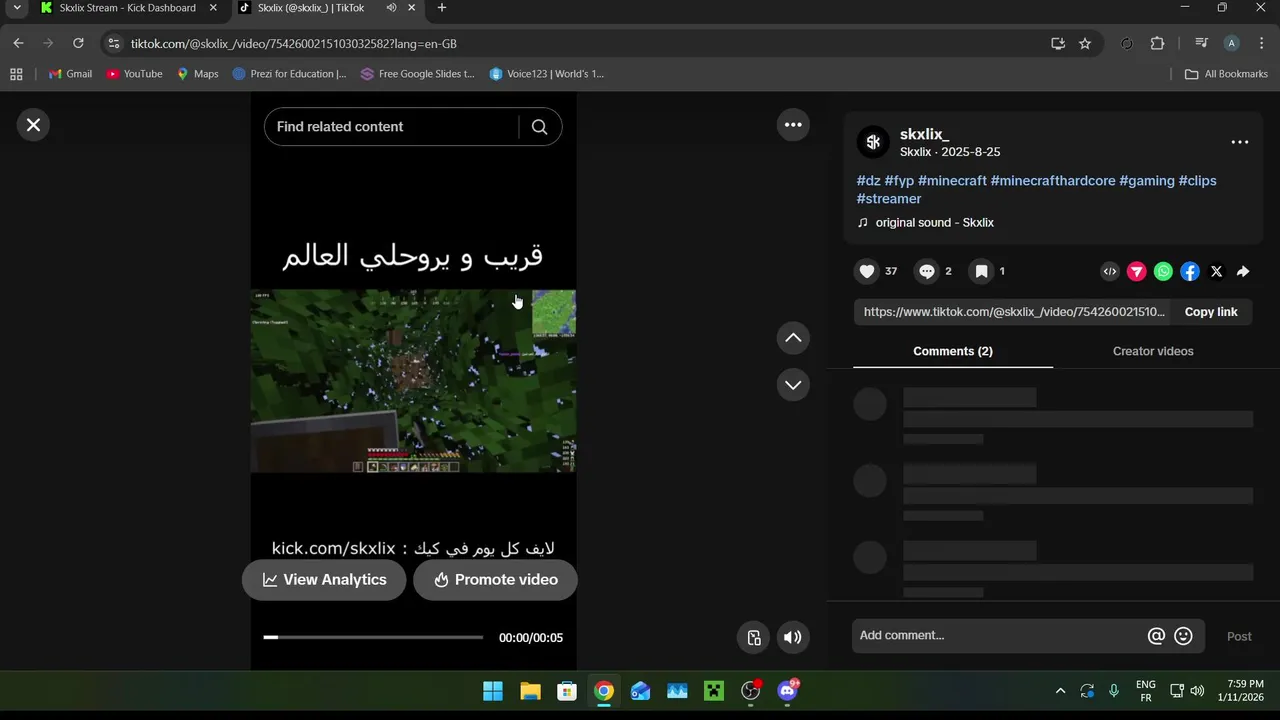The height and width of the screenshot is (720, 1280).
Task: Open skxlix_ profile avatar
Action: coord(873,142)
